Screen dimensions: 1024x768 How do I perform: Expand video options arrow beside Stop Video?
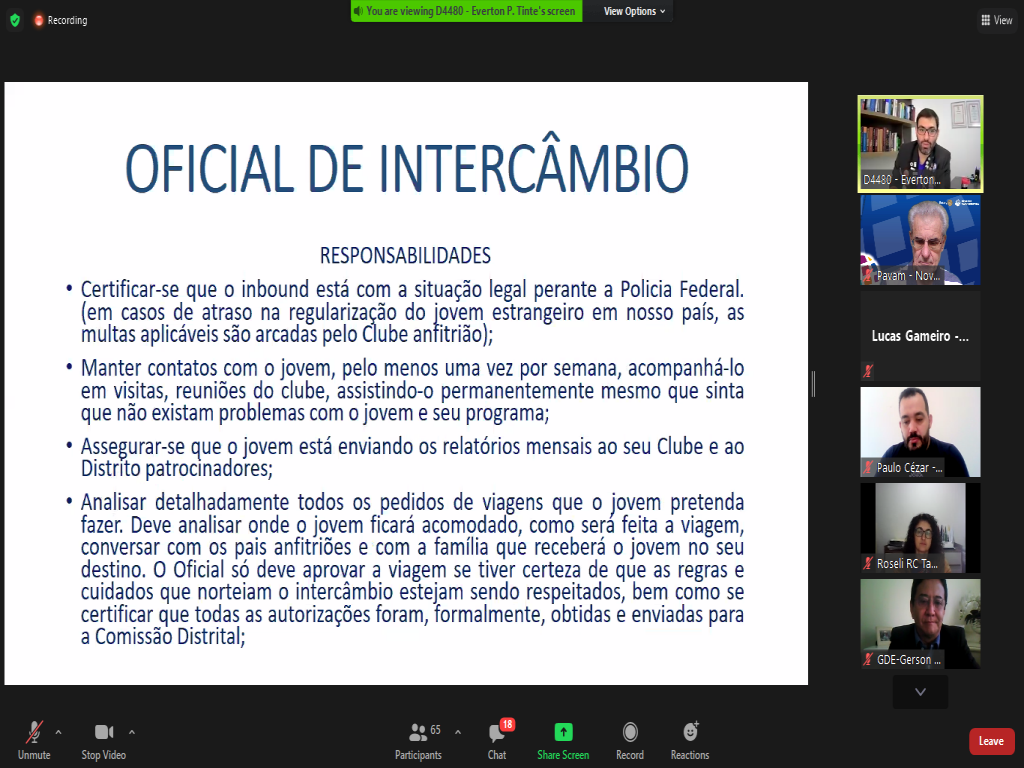[x=132, y=732]
